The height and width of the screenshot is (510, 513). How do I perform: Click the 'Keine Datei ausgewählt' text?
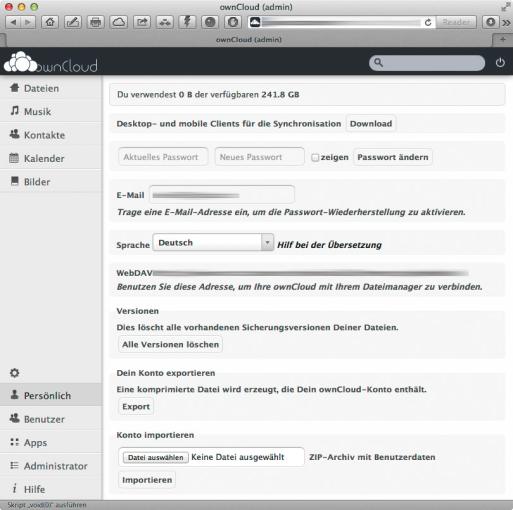(238, 457)
